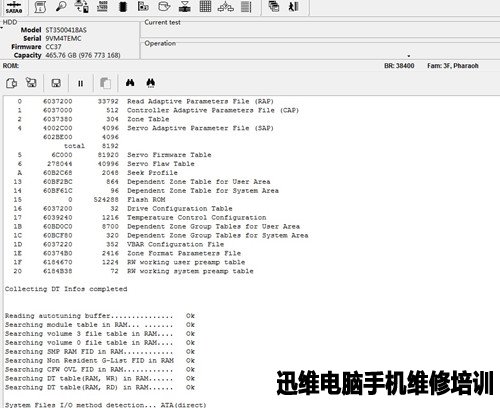Select capacity '465.76 GB (976 773 168)'
This screenshot has height=408, width=500.
83,55
